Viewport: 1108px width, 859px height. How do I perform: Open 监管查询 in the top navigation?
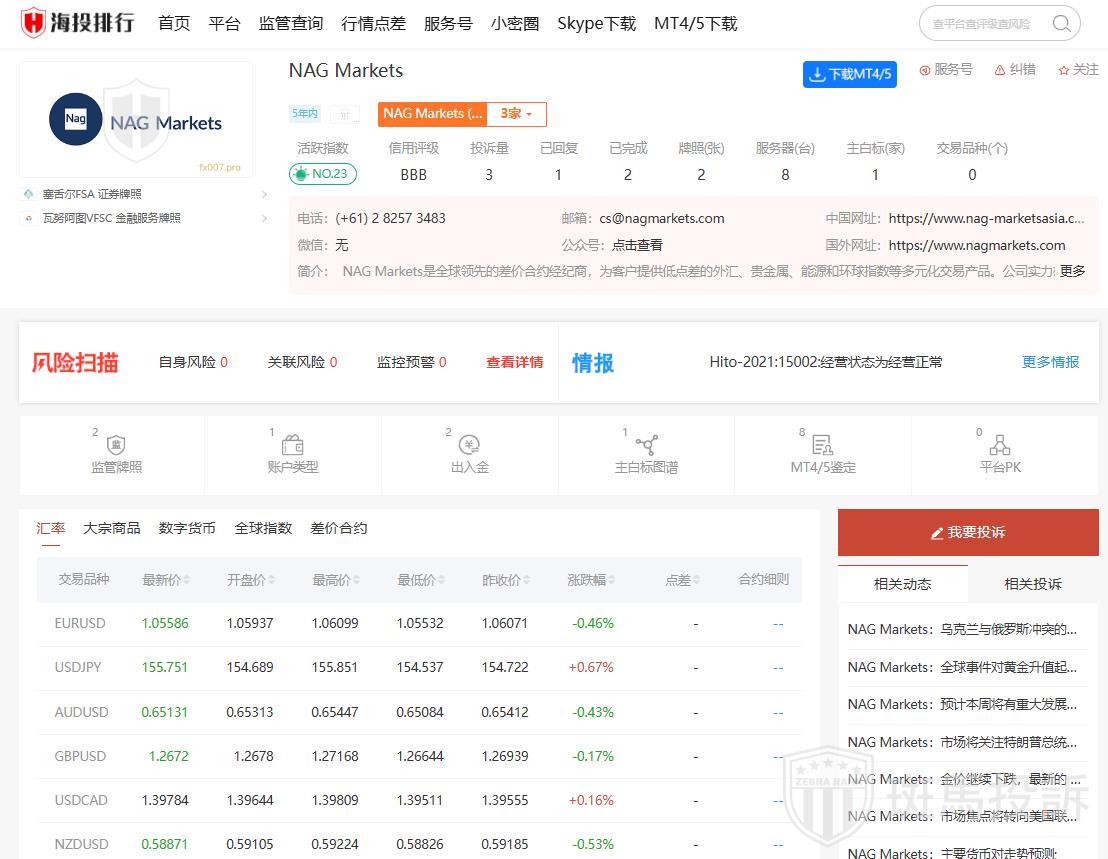point(291,24)
